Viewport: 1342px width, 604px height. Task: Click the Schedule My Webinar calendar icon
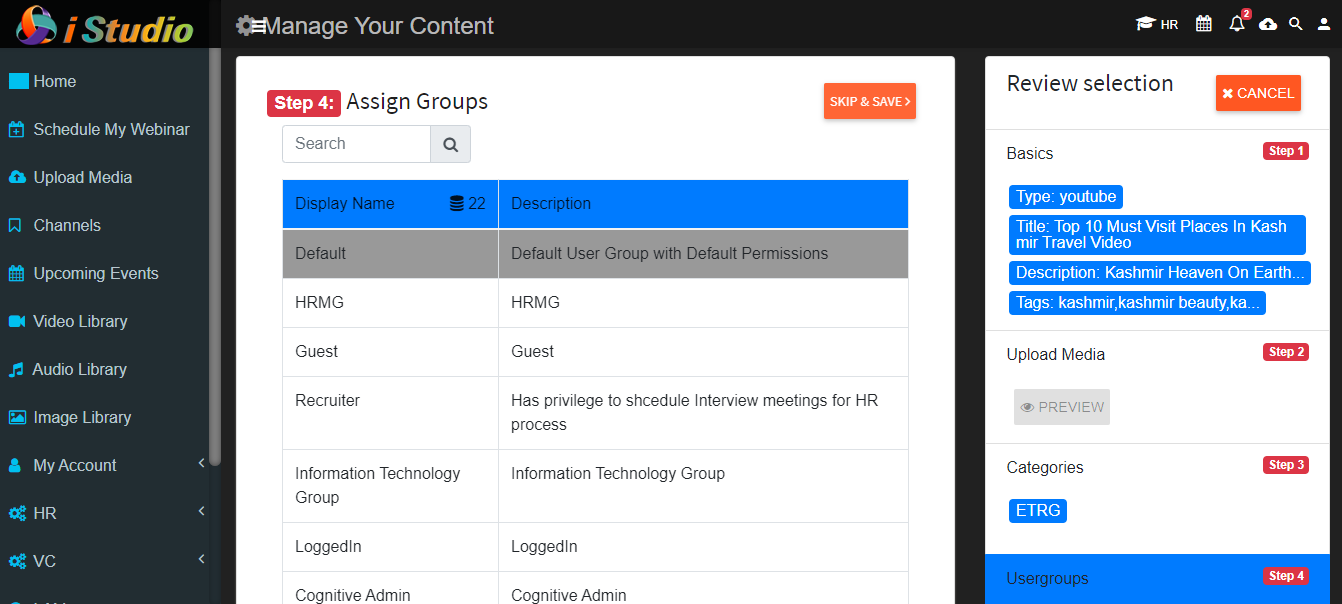click(x=17, y=129)
